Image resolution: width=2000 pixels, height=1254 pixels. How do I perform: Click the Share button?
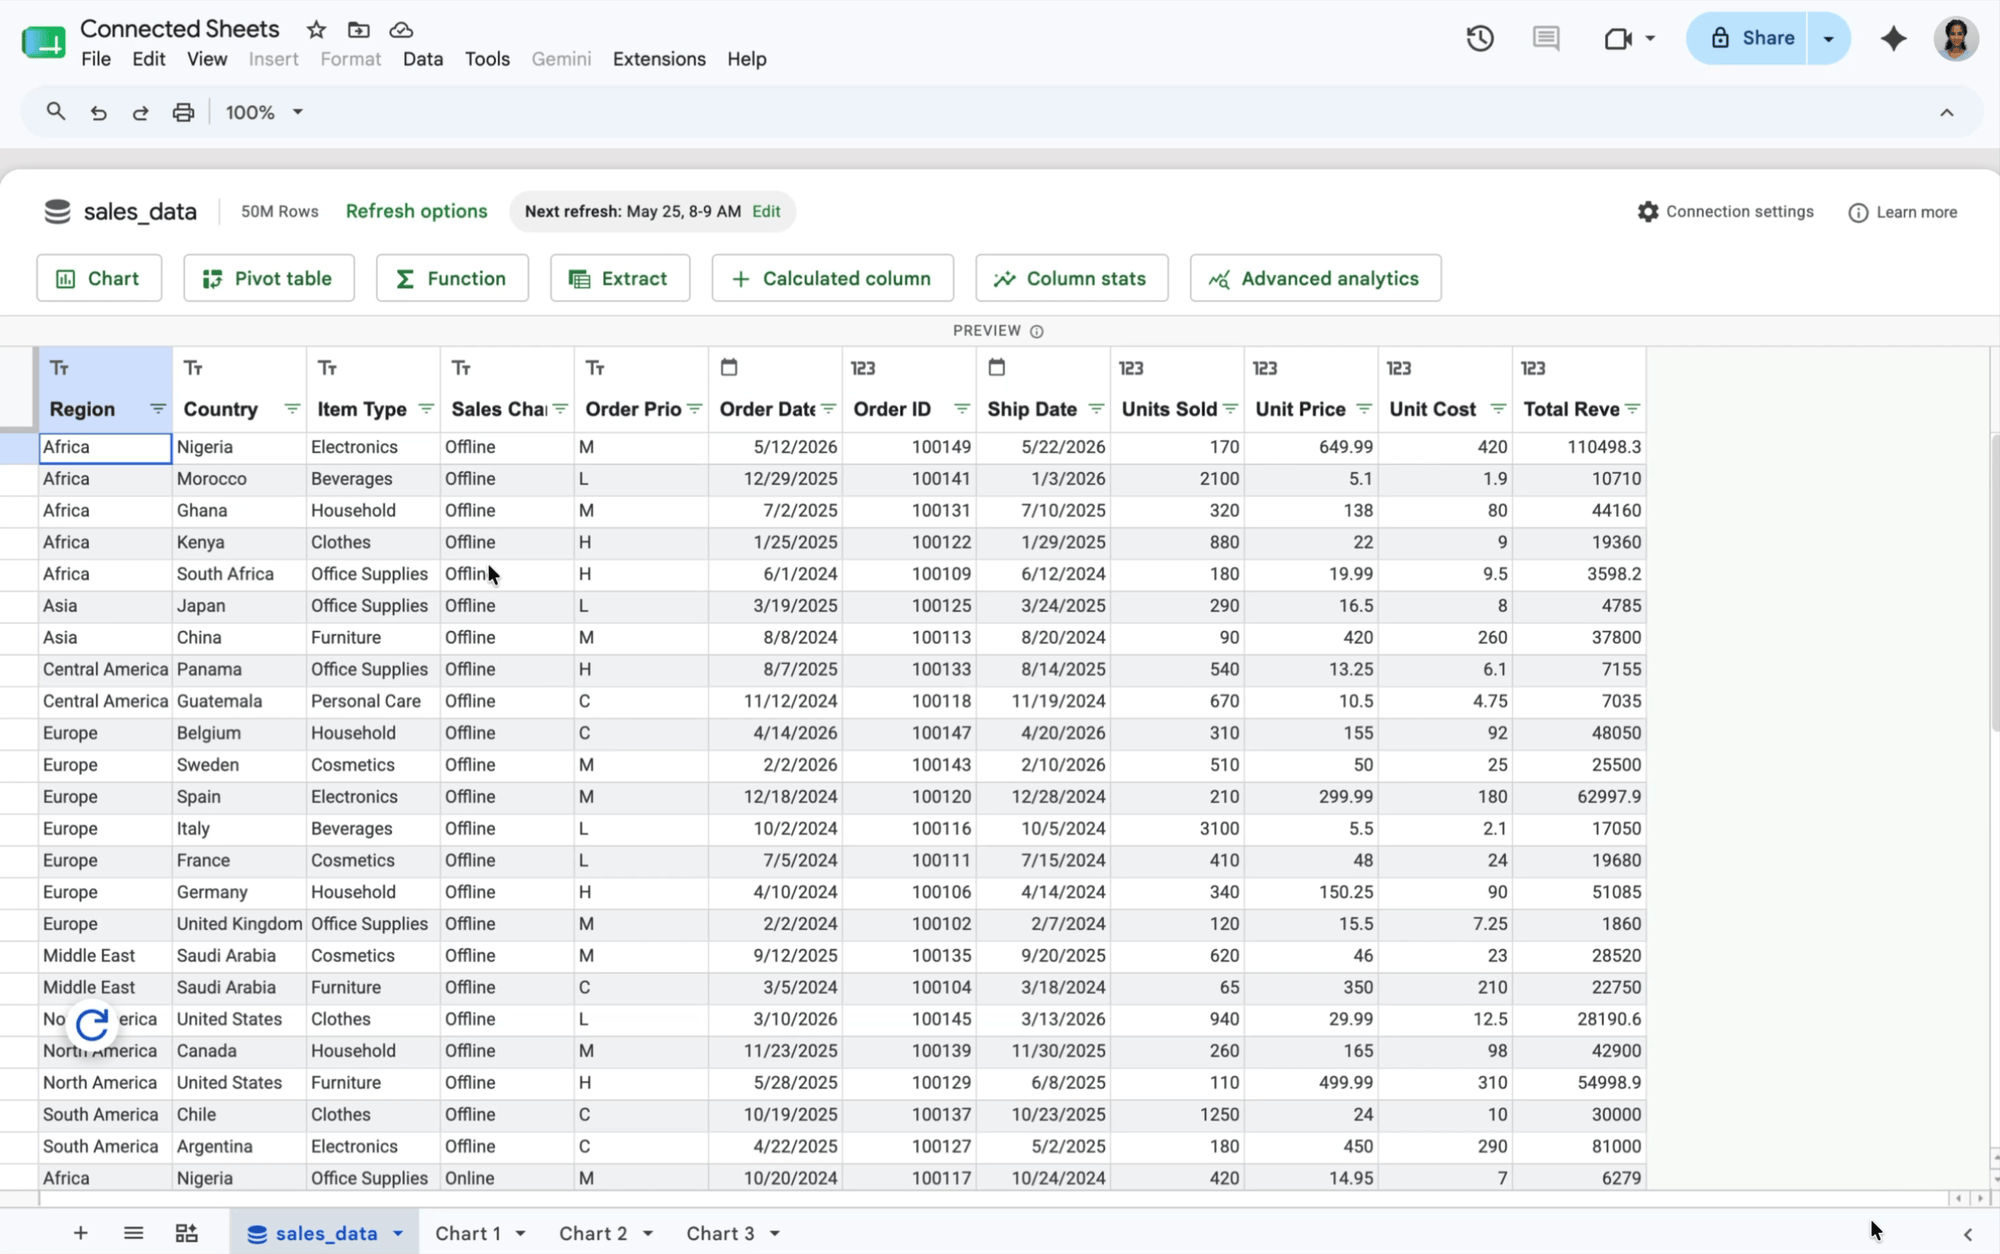click(1747, 39)
